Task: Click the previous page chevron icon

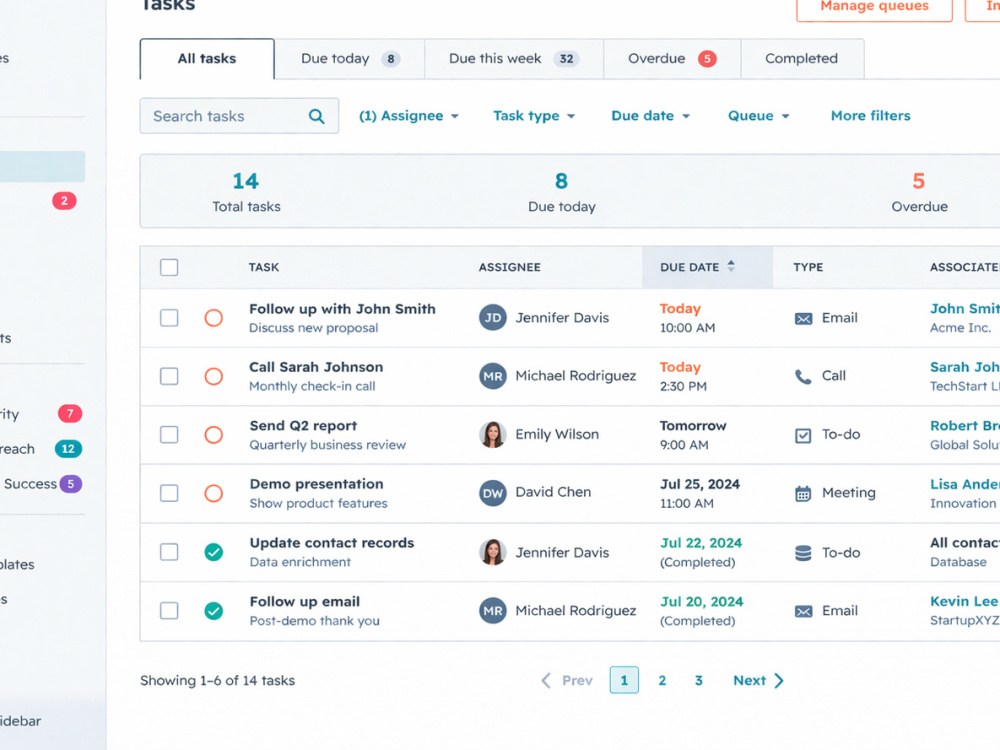Action: 546,680
